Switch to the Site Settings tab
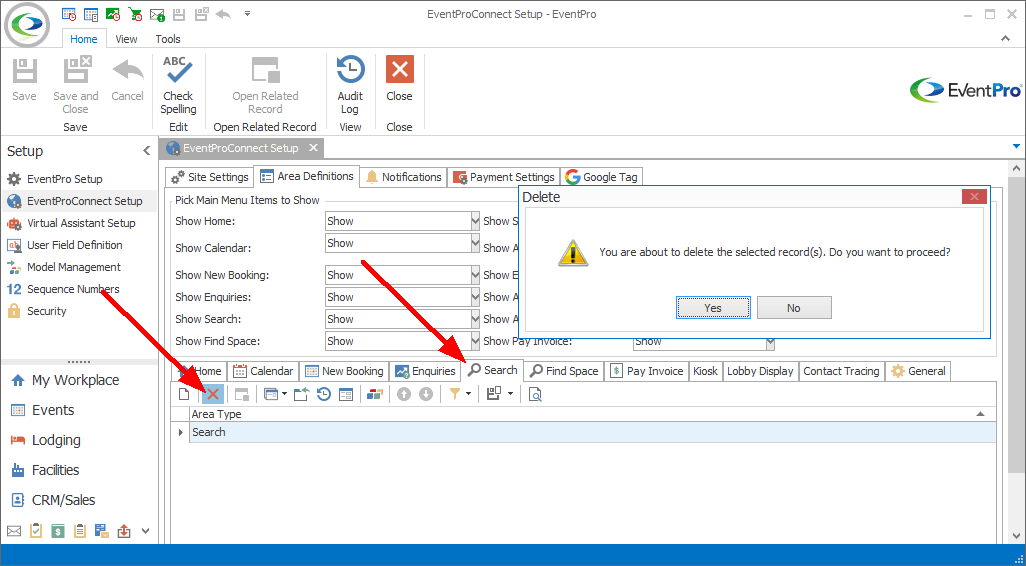This screenshot has width=1026, height=566. [x=209, y=177]
